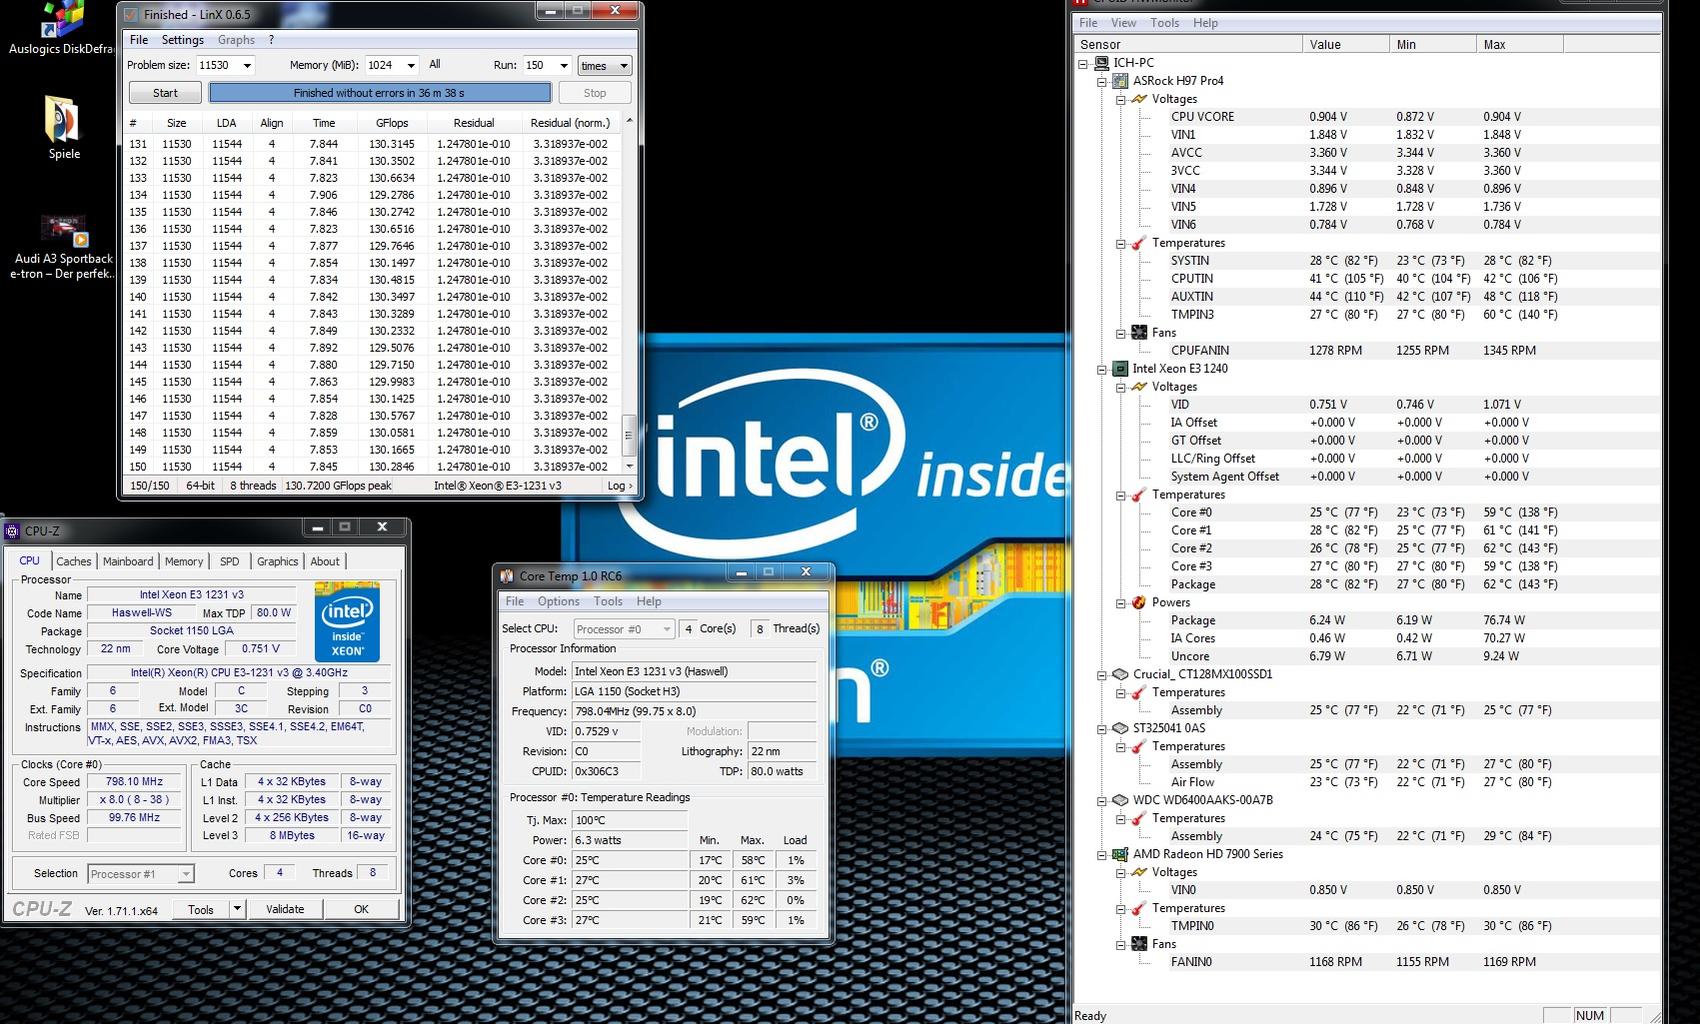Open the Options menu in Core Temp
The image size is (1700, 1024).
tap(558, 601)
